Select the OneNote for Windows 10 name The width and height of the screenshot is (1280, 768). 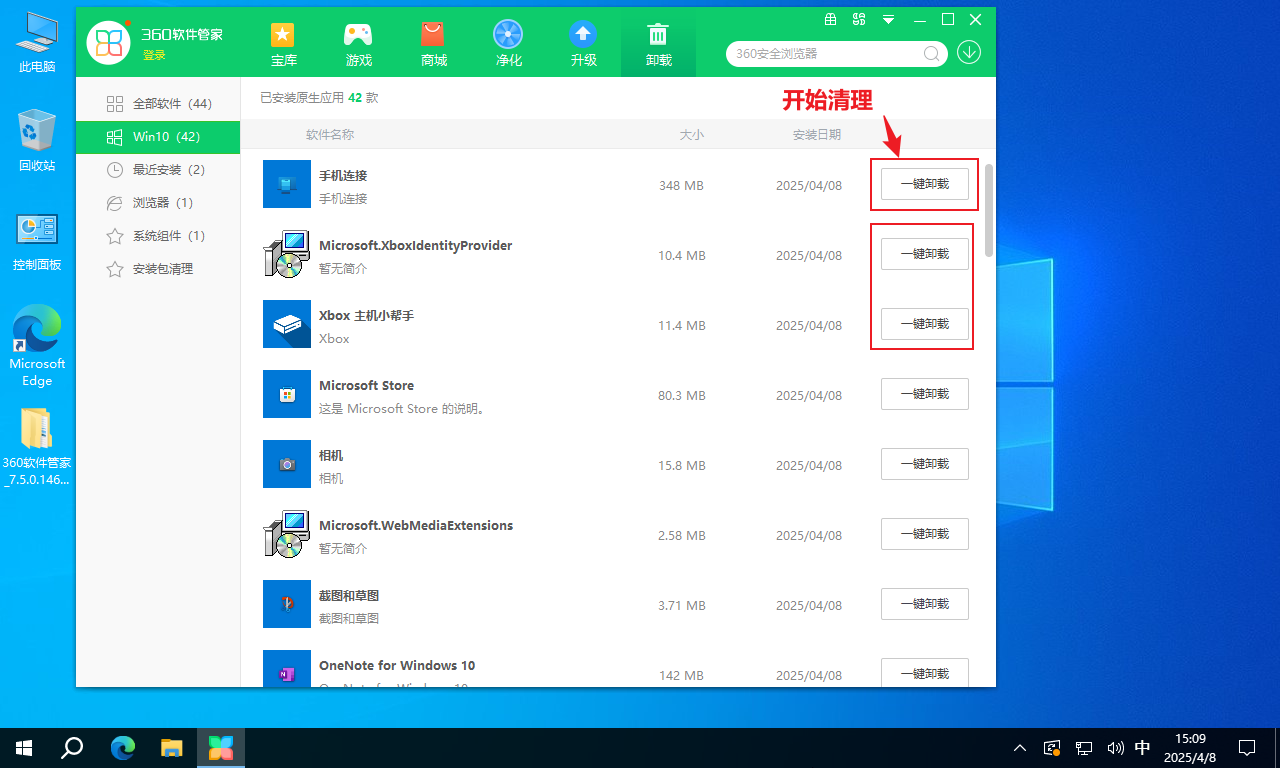[397, 665]
